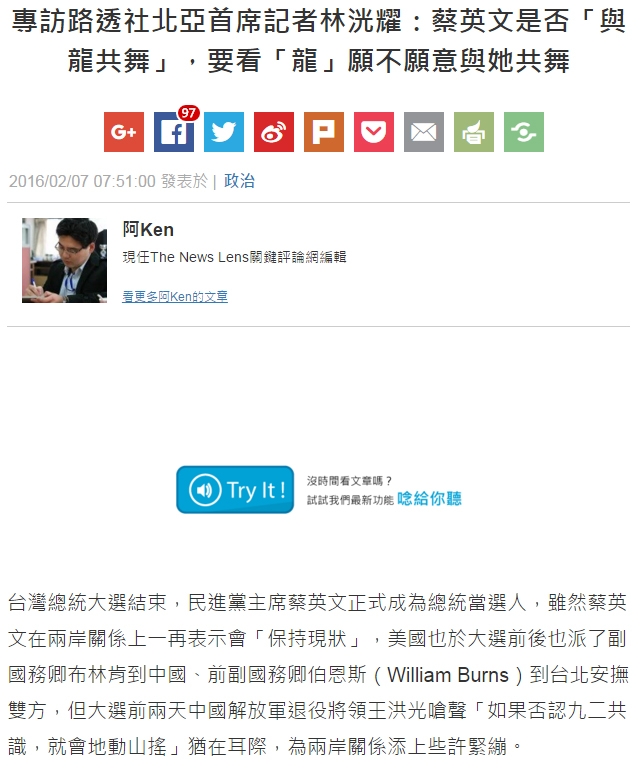Open the 政治 category link
Viewport: 640px width, 774px height.
tap(239, 181)
